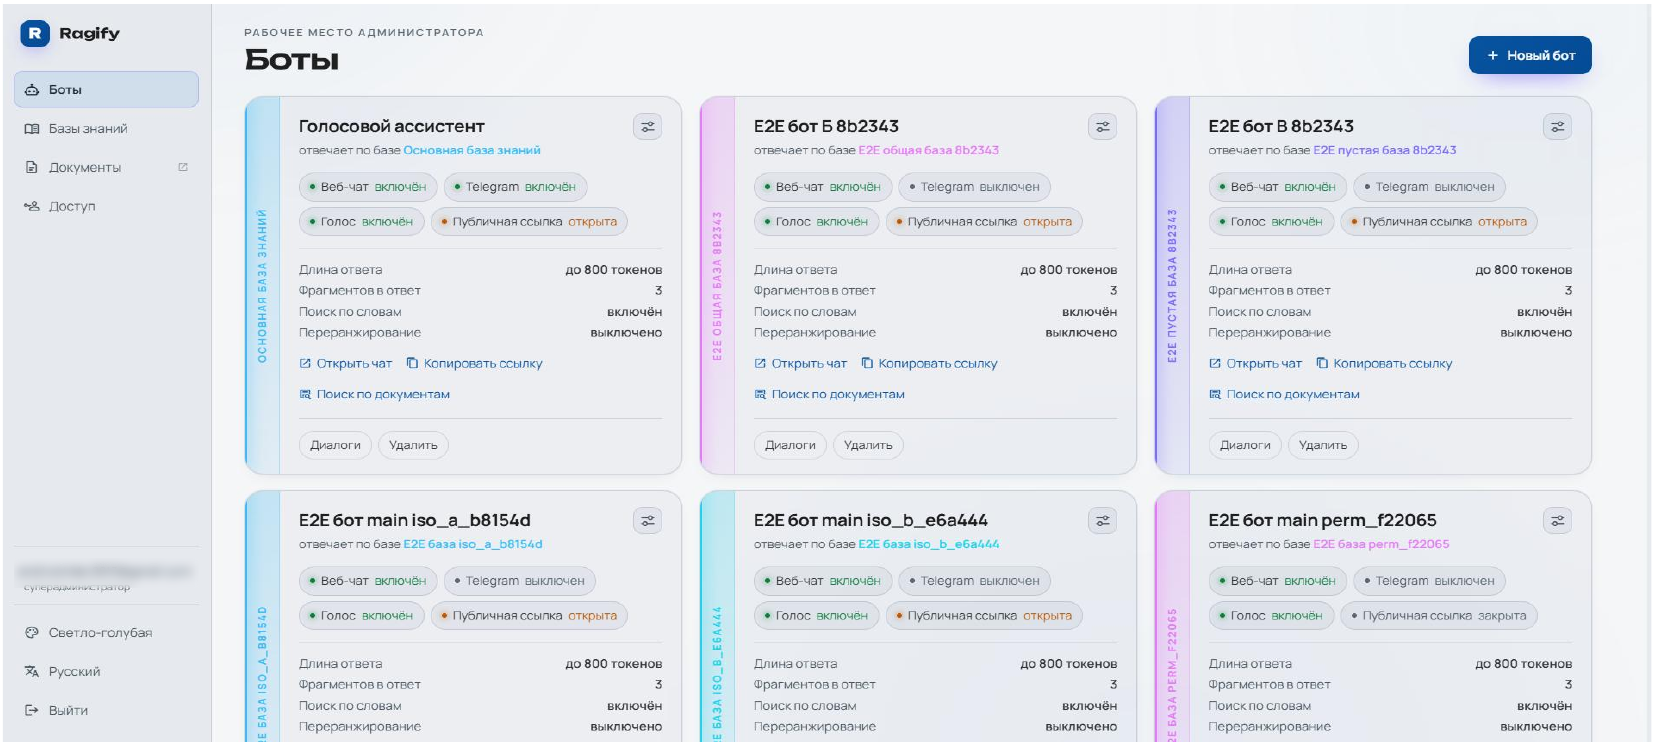Open Документы in sidebar
This screenshot has height=746, width=1655.
[106, 167]
